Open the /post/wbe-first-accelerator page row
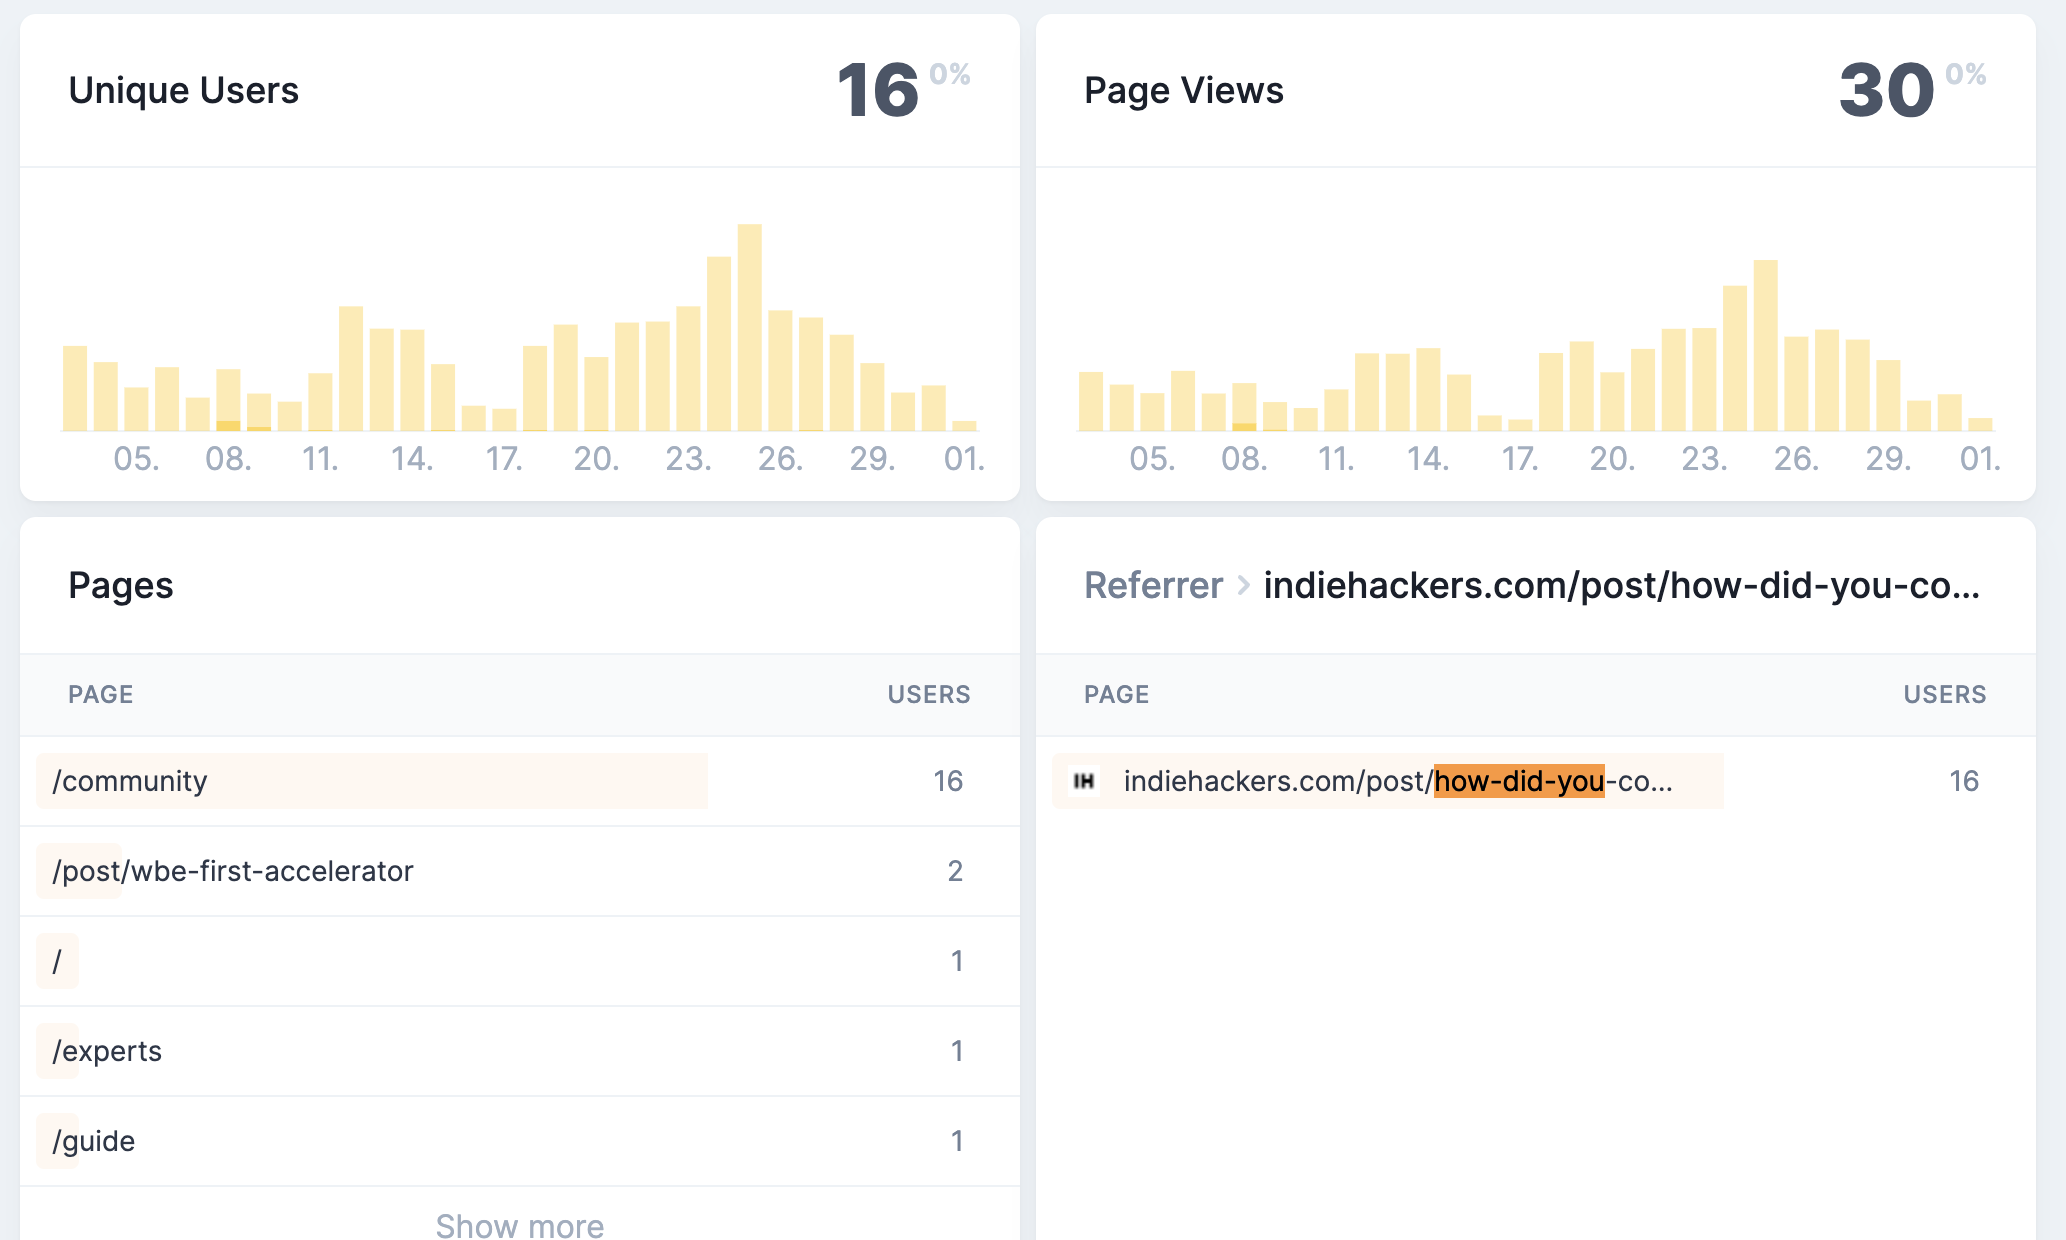Screen dimensions: 2066x1240 point(233,871)
